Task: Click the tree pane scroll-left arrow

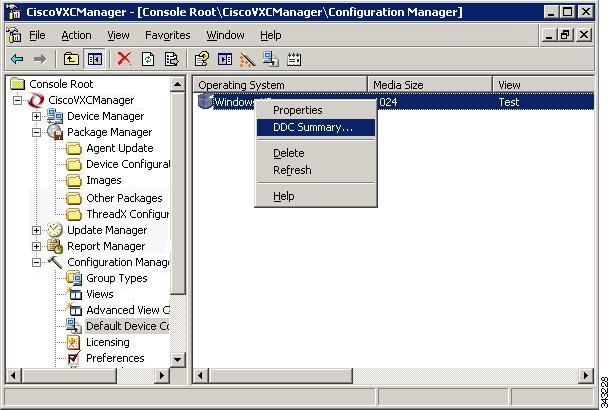Action: (x=14, y=376)
